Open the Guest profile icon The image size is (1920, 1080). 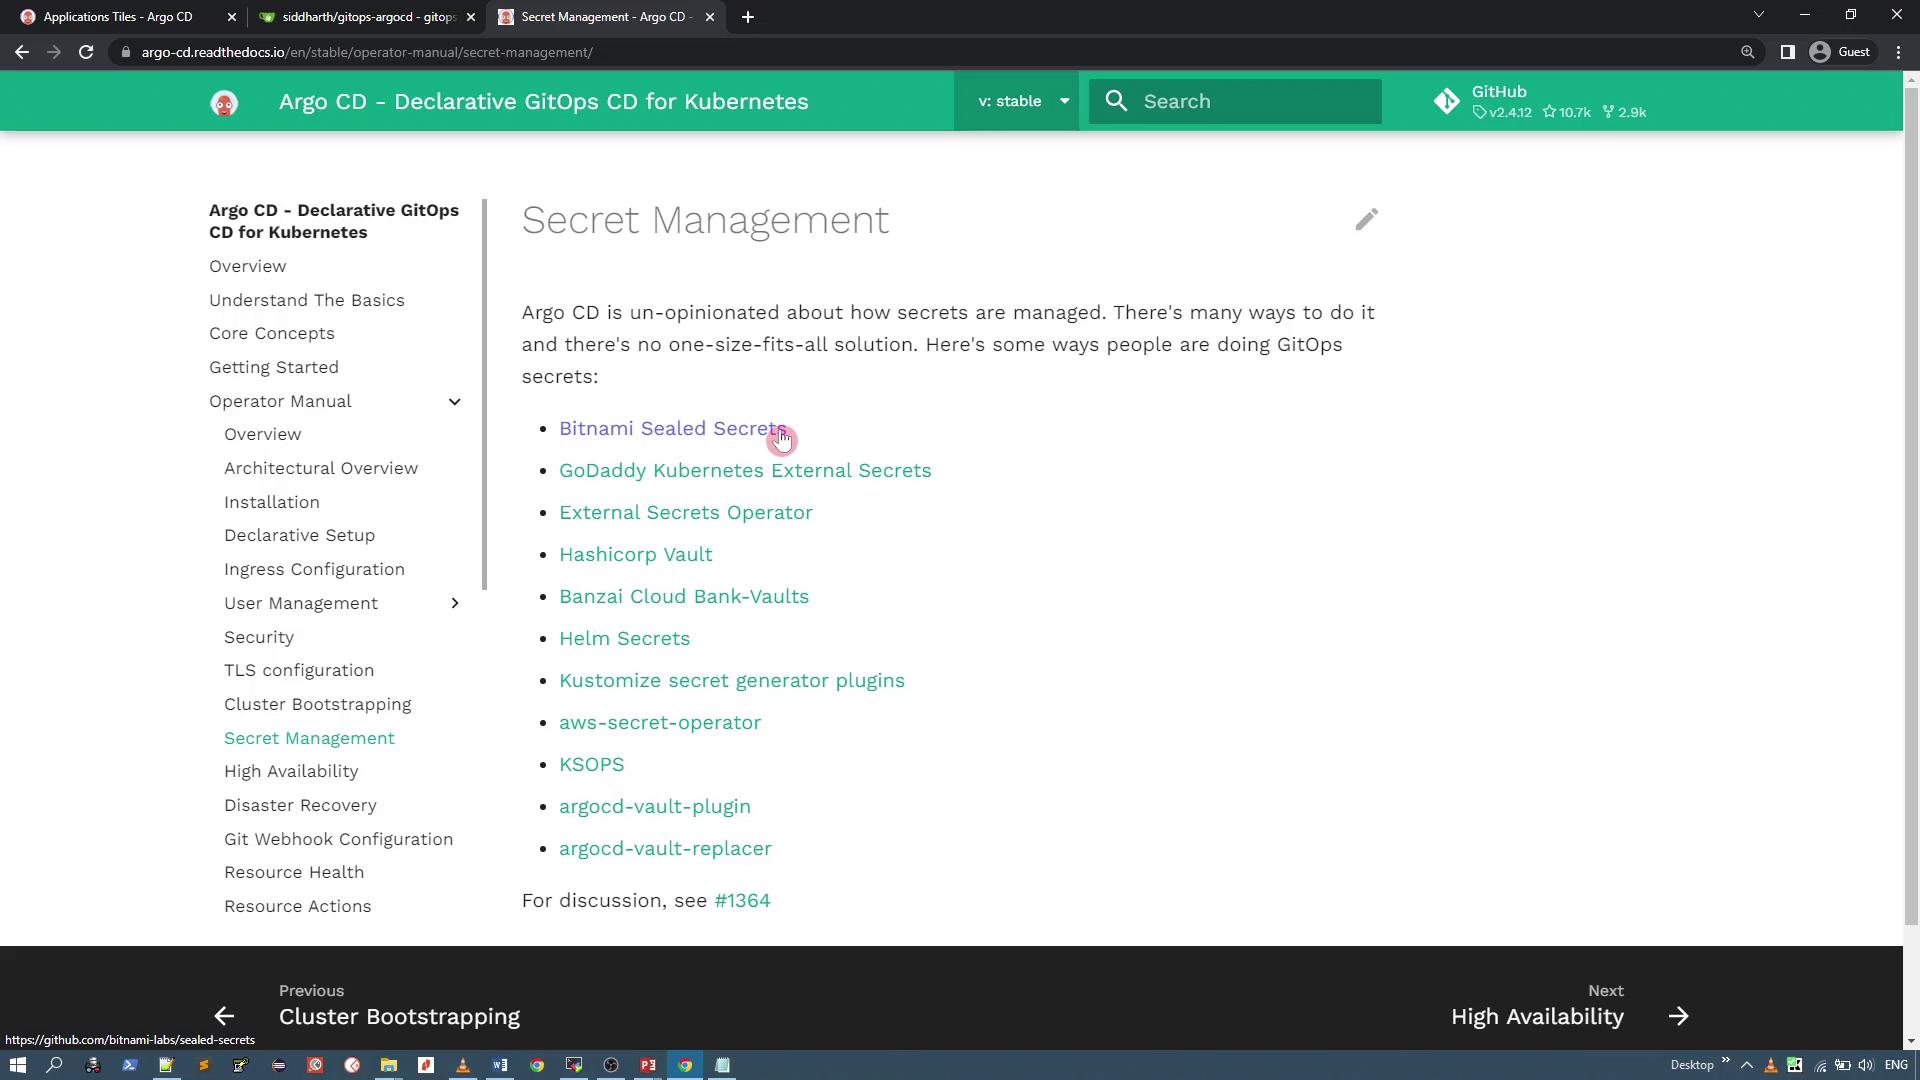click(1820, 52)
